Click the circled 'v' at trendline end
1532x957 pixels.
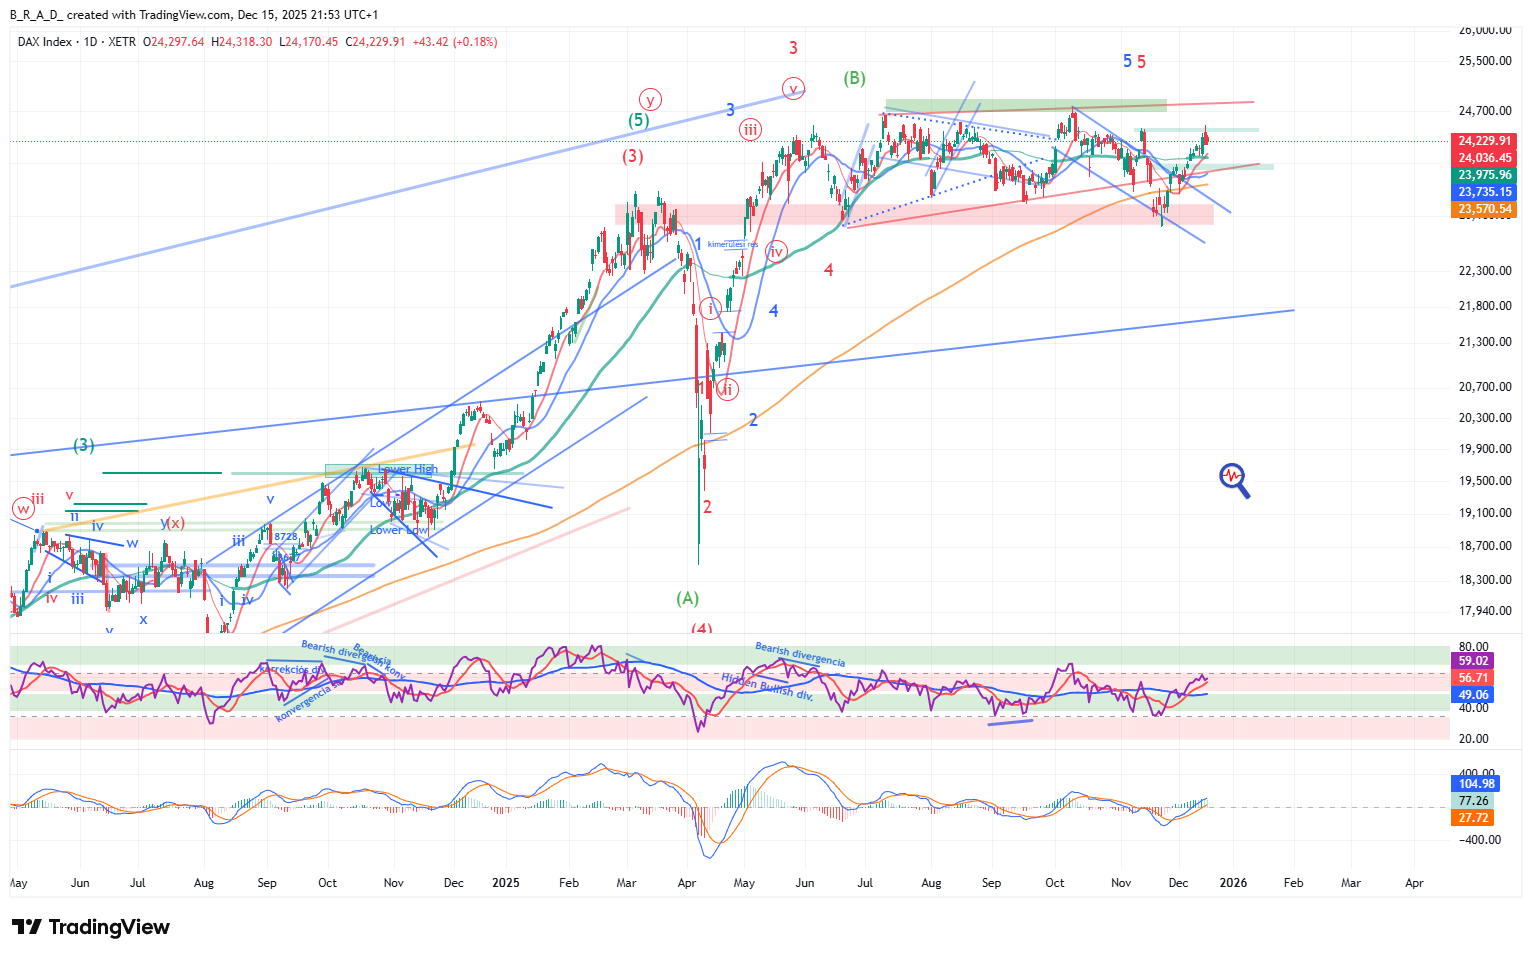pyautogui.click(x=793, y=88)
